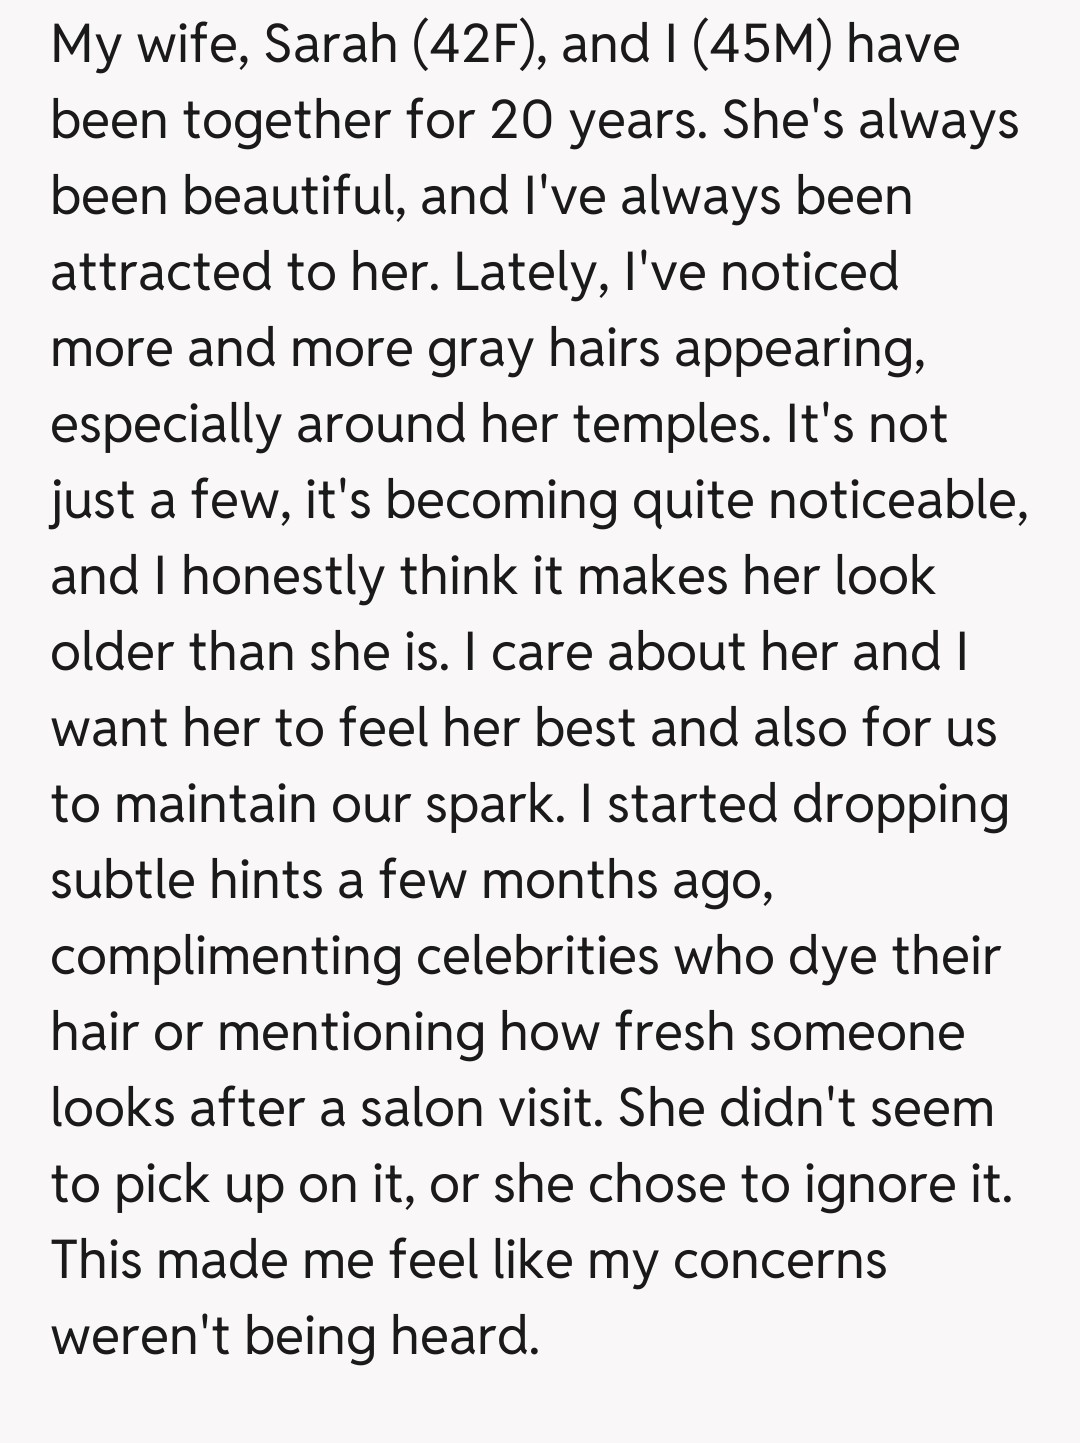Click the word "complimenting"
This screenshot has width=1080, height=1443.
point(226,957)
